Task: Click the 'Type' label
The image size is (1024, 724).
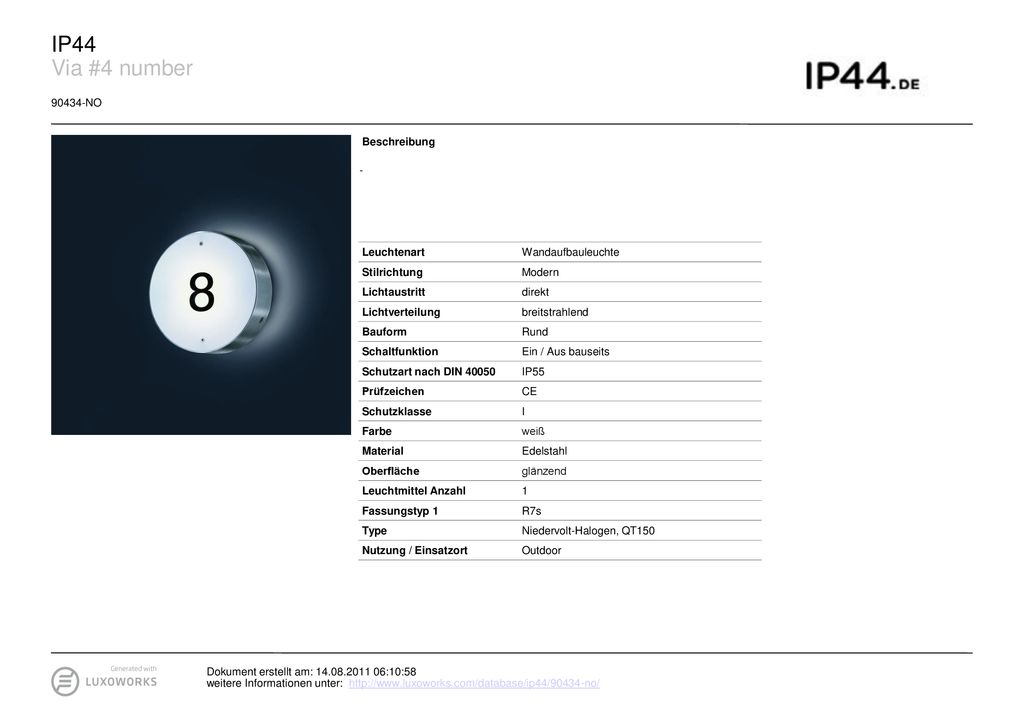Action: (374, 531)
